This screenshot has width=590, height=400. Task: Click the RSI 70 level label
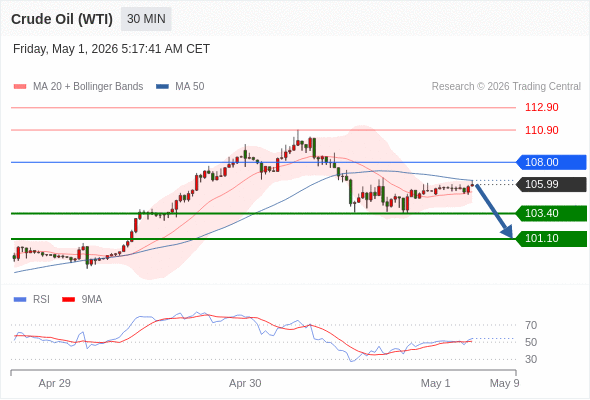tap(531, 325)
